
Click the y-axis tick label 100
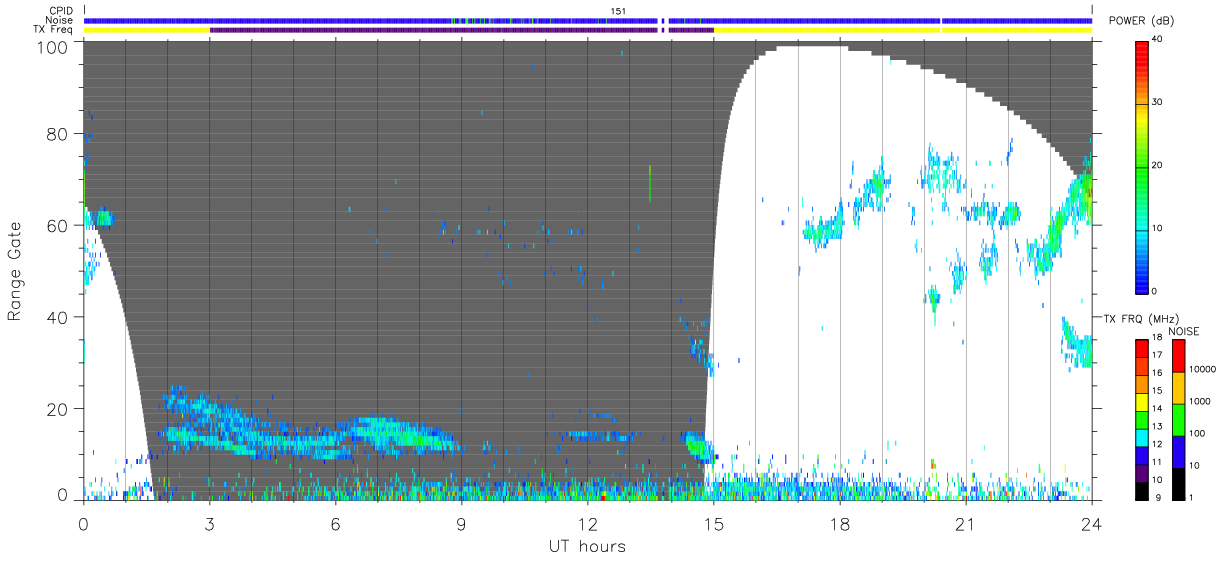click(51, 46)
